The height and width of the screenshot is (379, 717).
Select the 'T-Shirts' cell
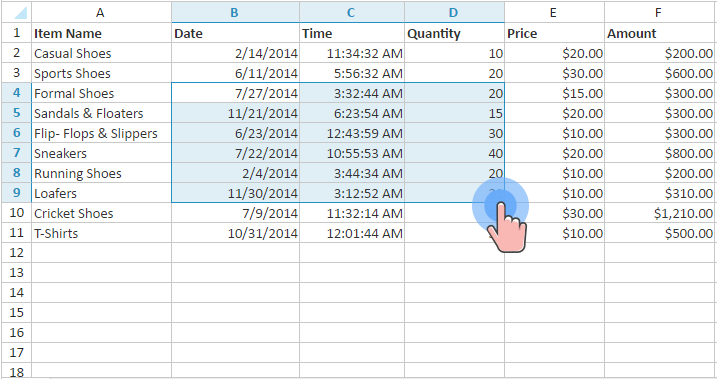[x=101, y=233]
